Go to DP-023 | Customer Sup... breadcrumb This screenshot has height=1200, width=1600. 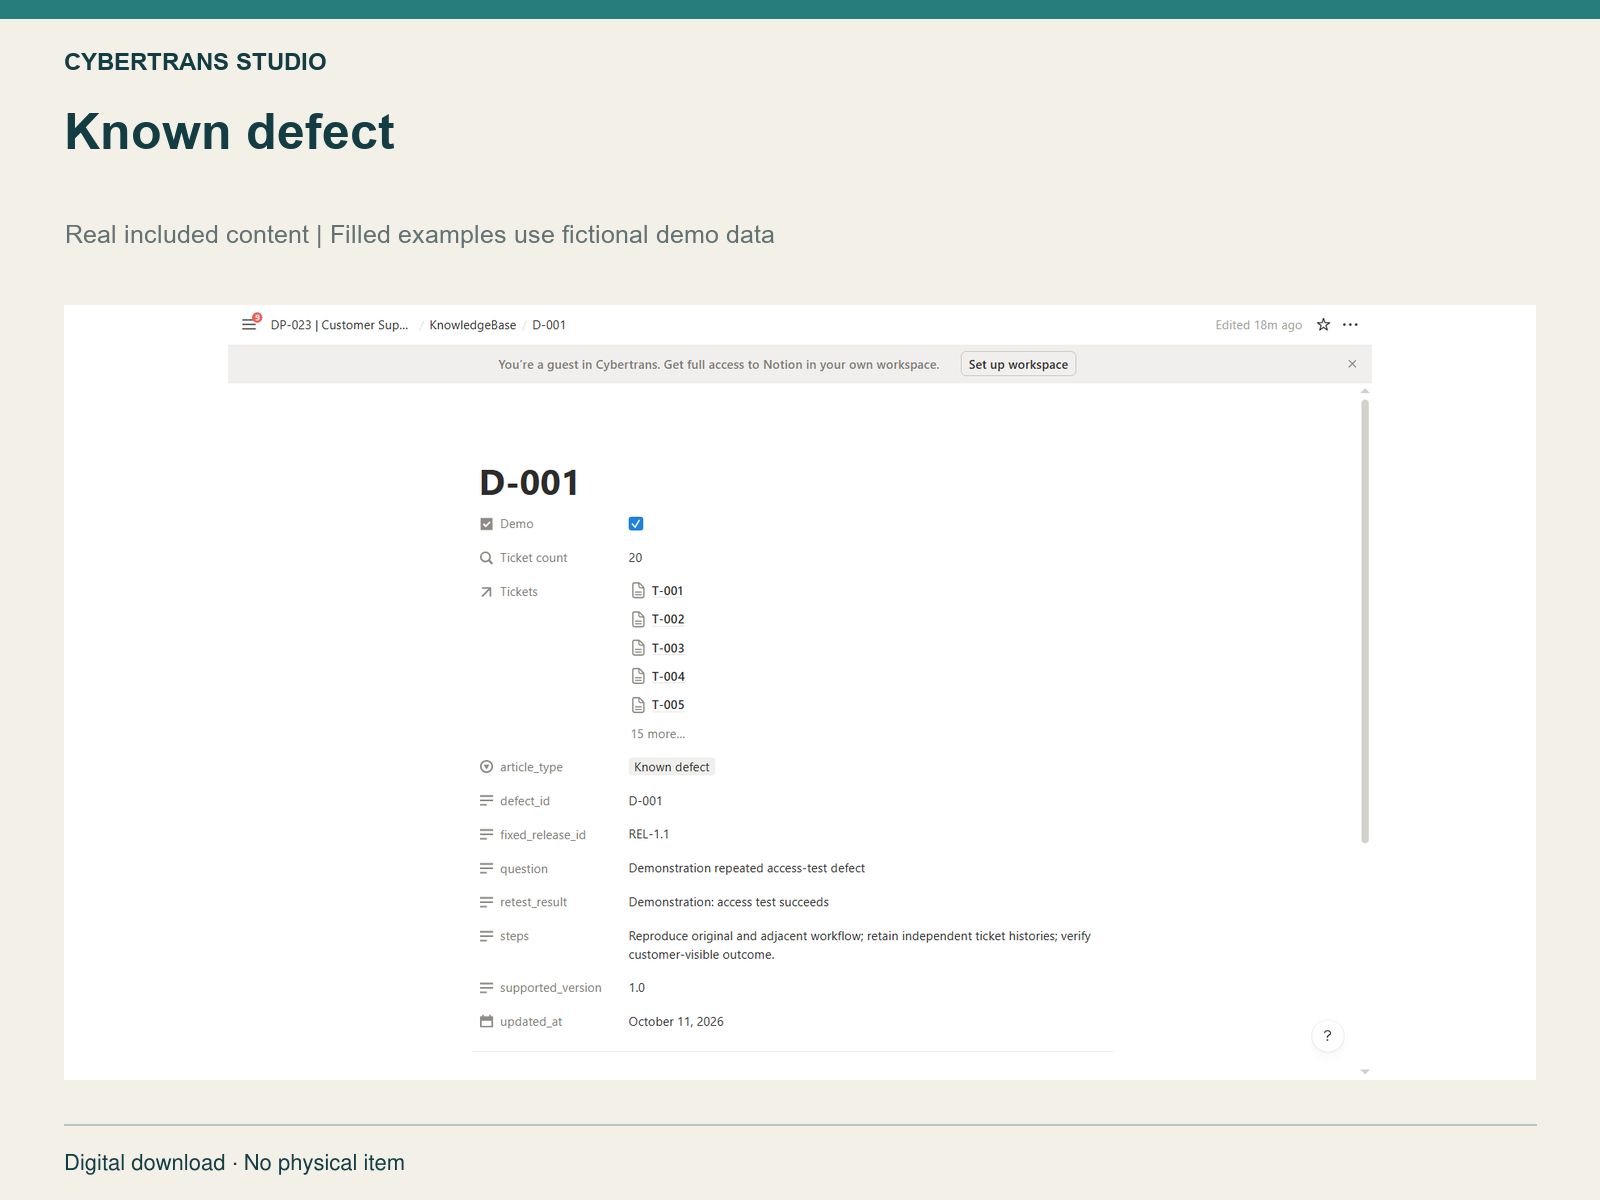coord(339,325)
